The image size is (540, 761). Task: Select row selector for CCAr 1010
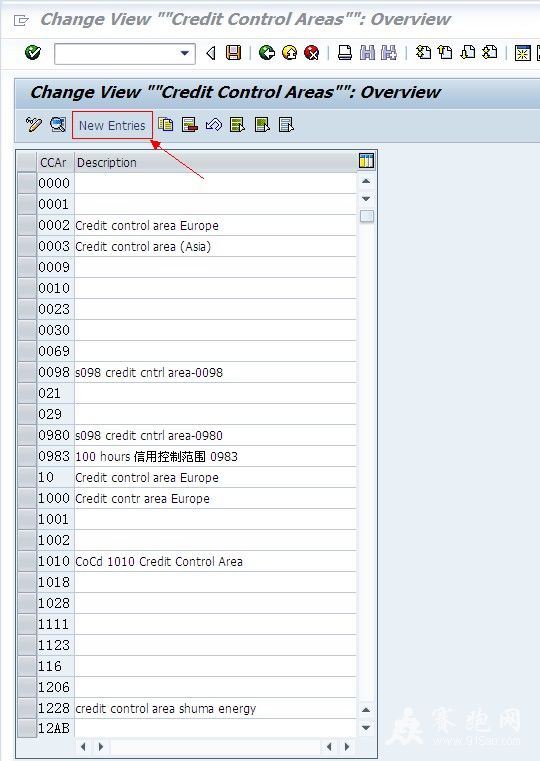(27, 561)
